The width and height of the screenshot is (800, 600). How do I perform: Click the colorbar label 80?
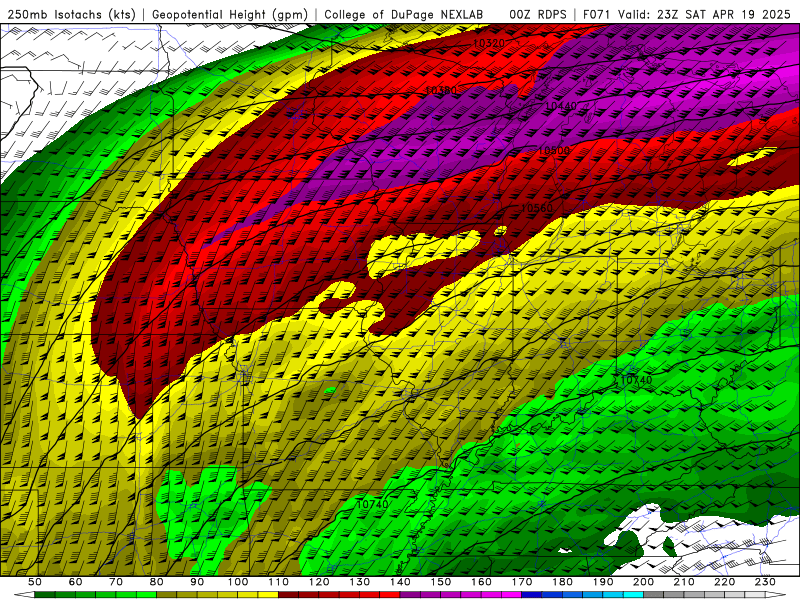(157, 582)
